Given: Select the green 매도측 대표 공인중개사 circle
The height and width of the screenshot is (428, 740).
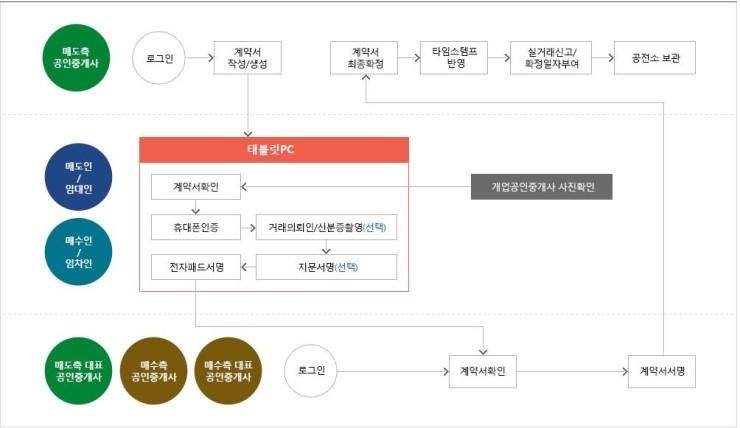Looking at the screenshot, I should 78,371.
